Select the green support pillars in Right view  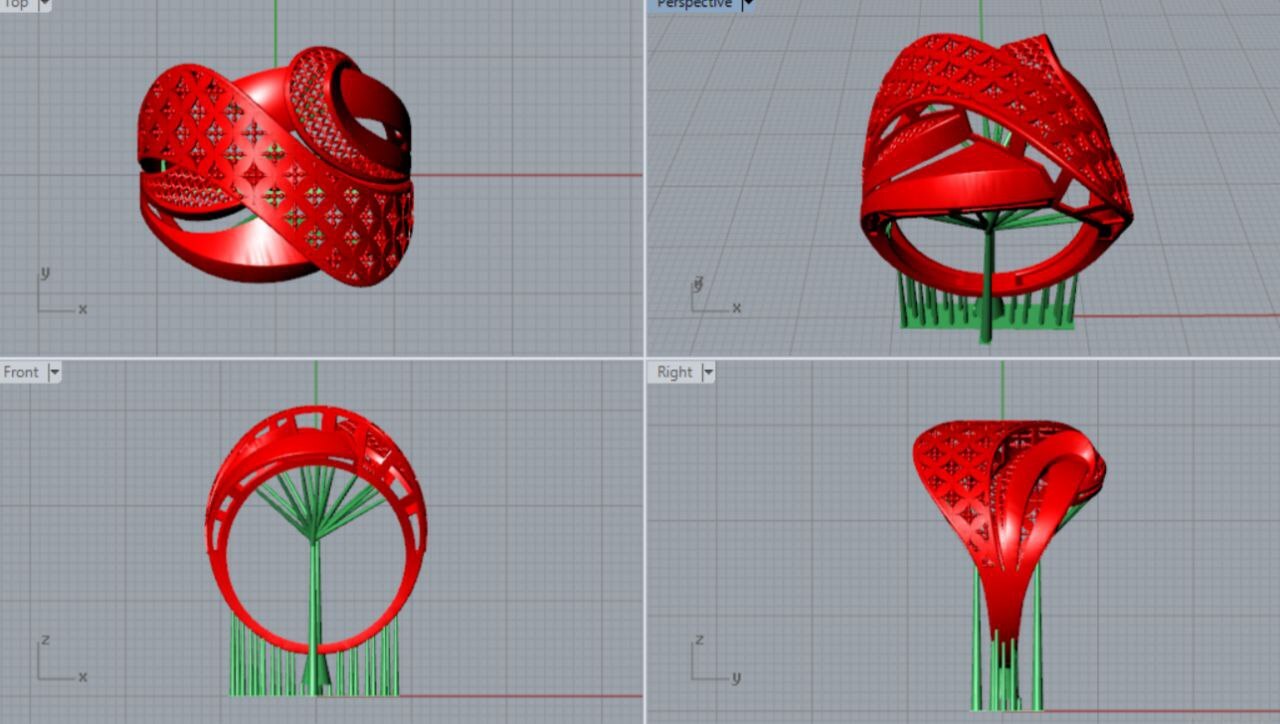[1036, 640]
